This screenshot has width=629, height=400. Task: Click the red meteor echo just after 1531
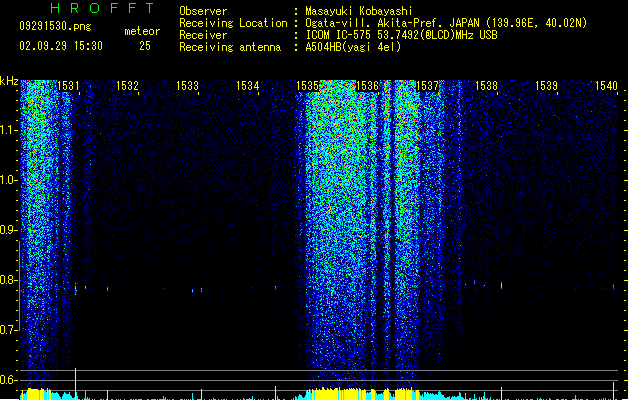coord(75,291)
